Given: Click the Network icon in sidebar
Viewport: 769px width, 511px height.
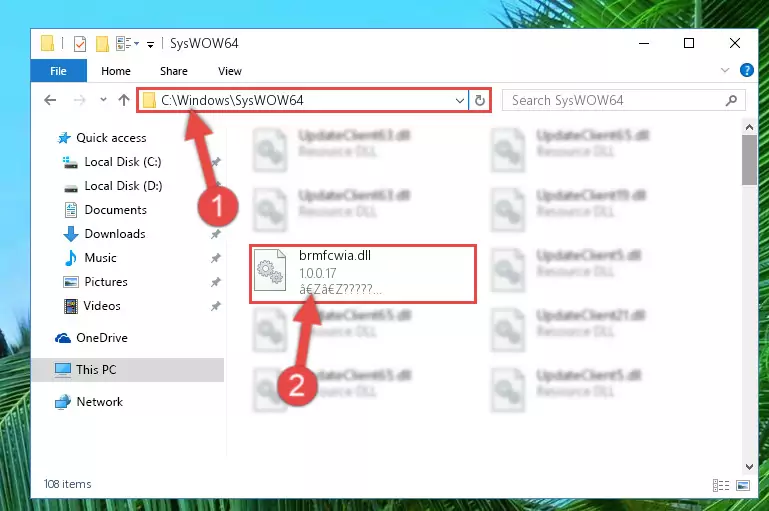Looking at the screenshot, I should click(x=63, y=402).
